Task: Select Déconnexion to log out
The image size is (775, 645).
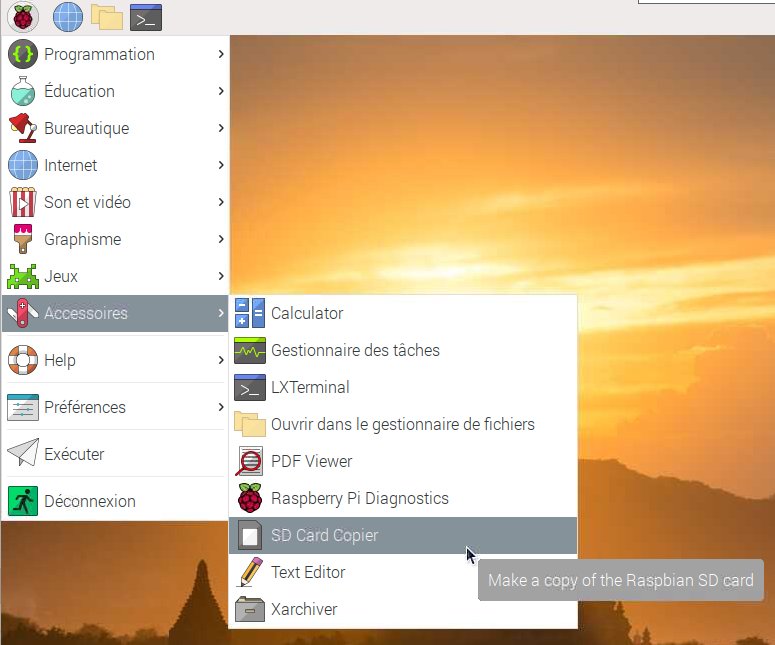Action: 115,501
